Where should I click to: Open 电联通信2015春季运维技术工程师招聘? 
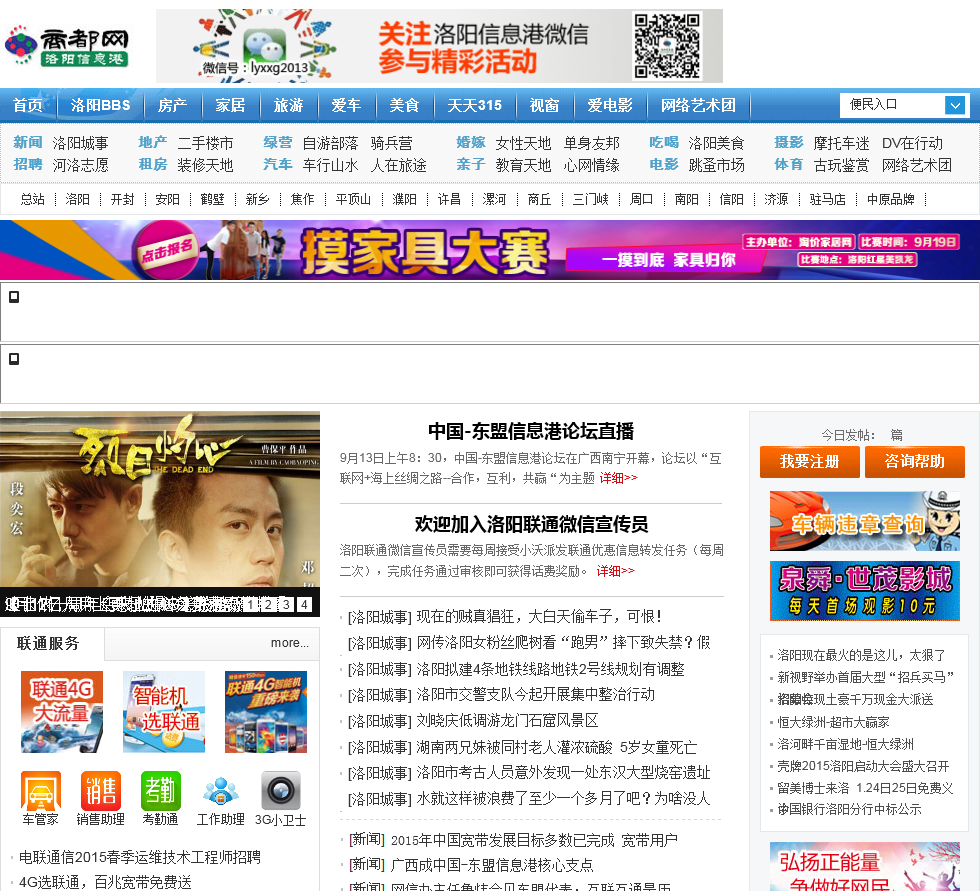(139, 857)
